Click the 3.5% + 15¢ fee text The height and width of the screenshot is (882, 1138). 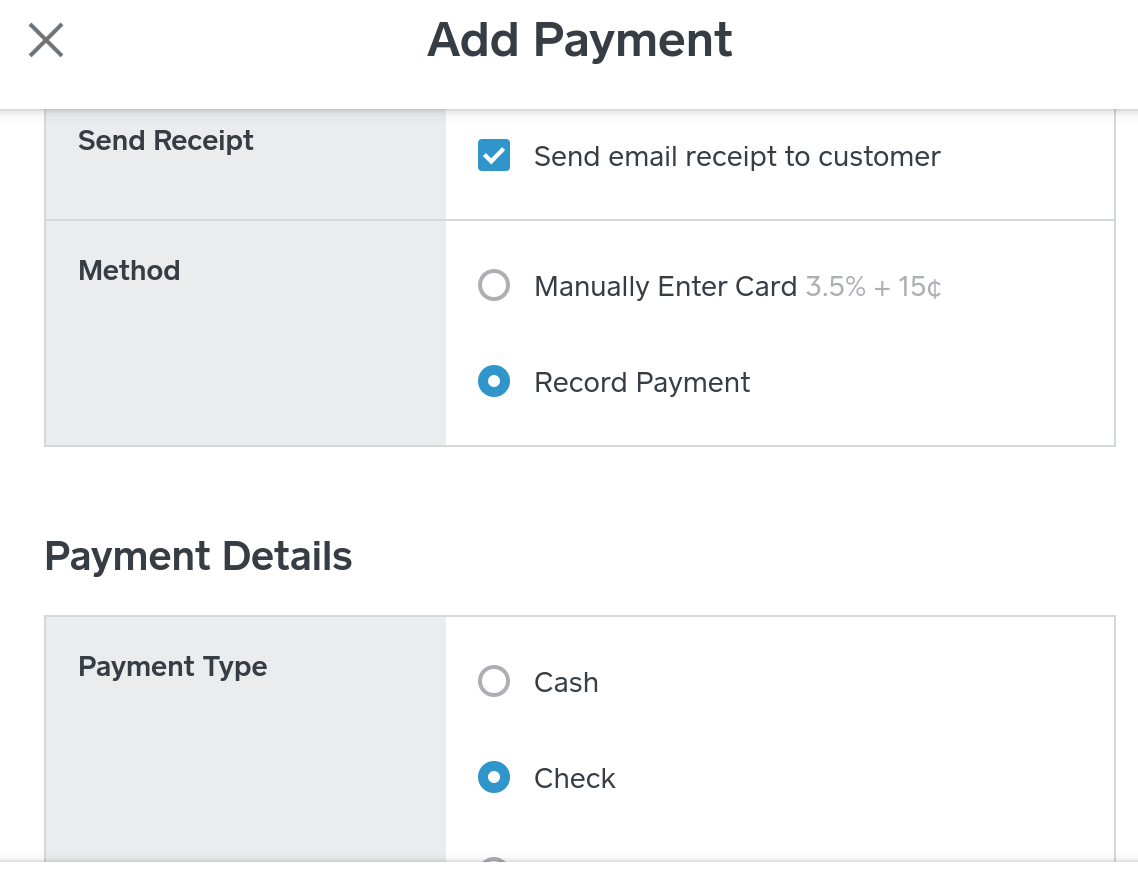pyautogui.click(x=873, y=287)
